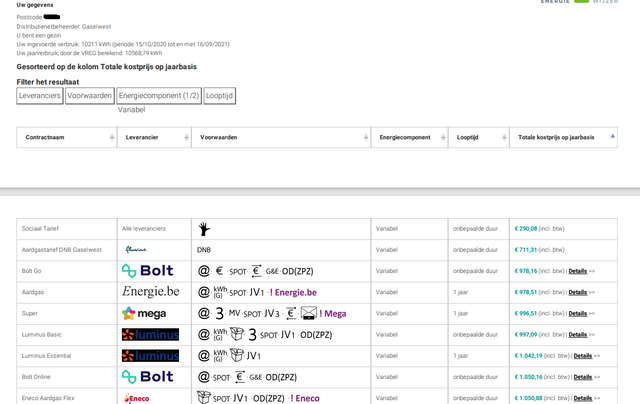Click the euro invoice icon in Super row

pos(291,313)
